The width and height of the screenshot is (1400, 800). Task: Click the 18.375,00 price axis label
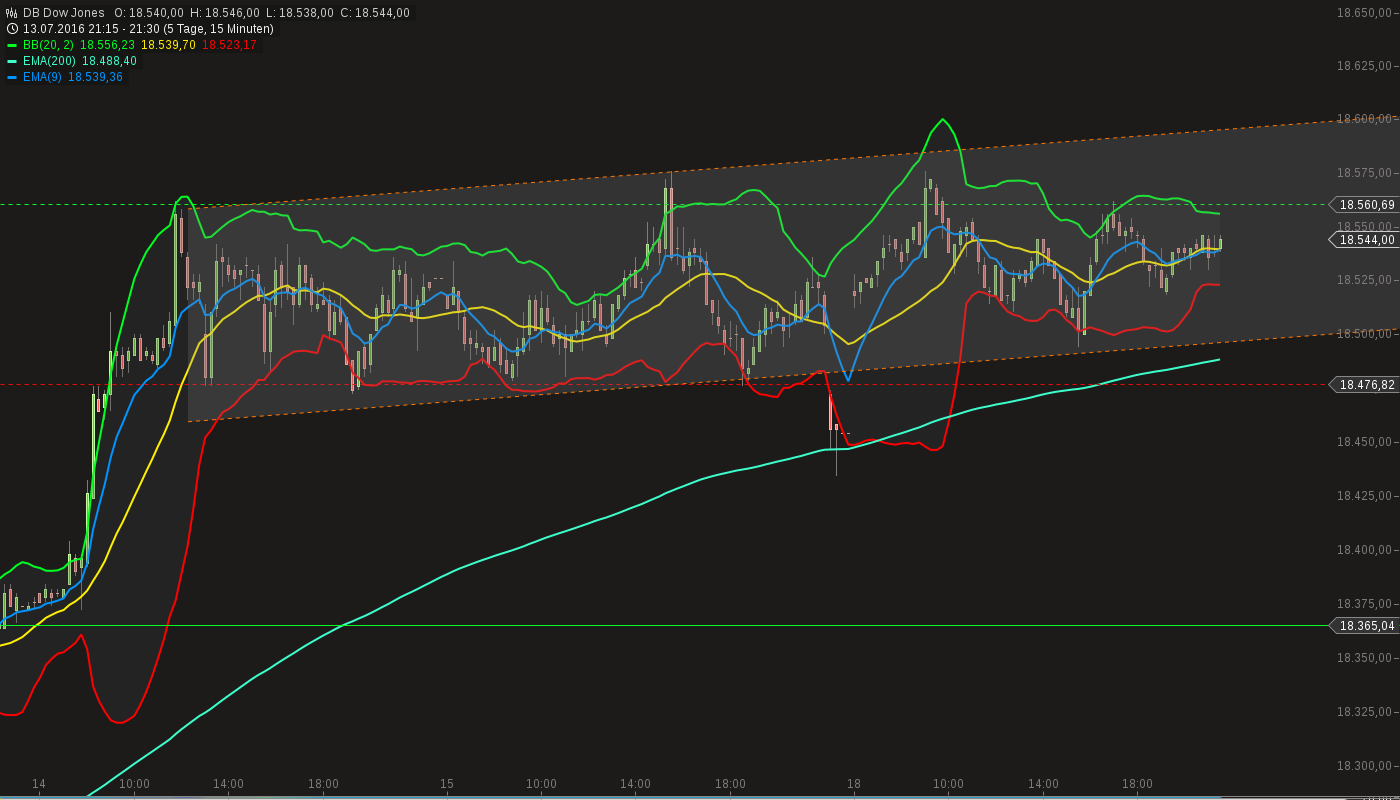click(1366, 604)
